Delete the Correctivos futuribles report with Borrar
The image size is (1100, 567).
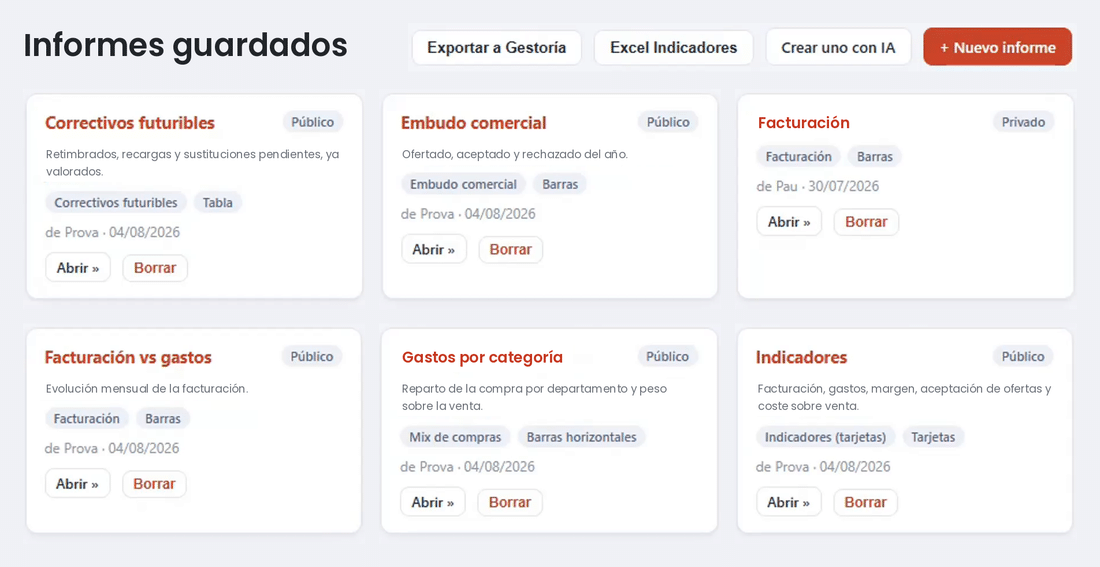click(x=155, y=268)
